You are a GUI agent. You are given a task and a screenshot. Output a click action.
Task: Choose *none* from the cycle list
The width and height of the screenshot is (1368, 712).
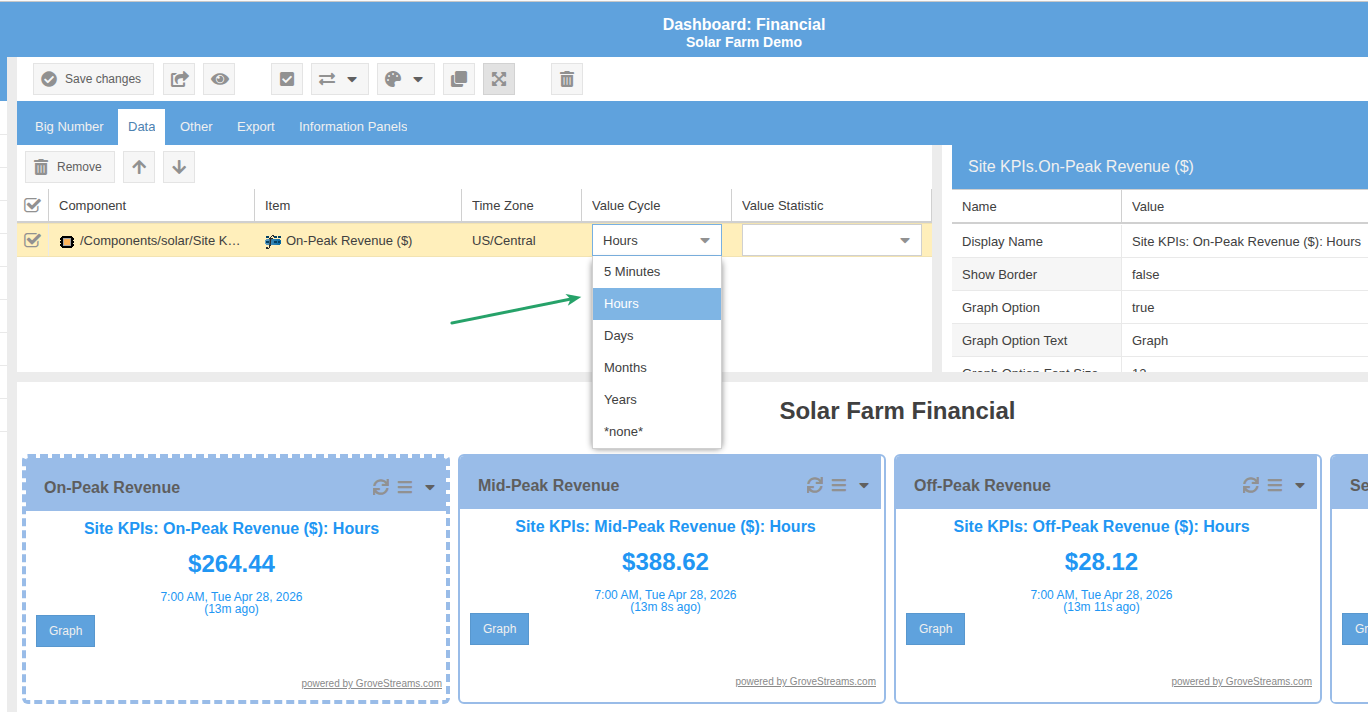click(657, 432)
